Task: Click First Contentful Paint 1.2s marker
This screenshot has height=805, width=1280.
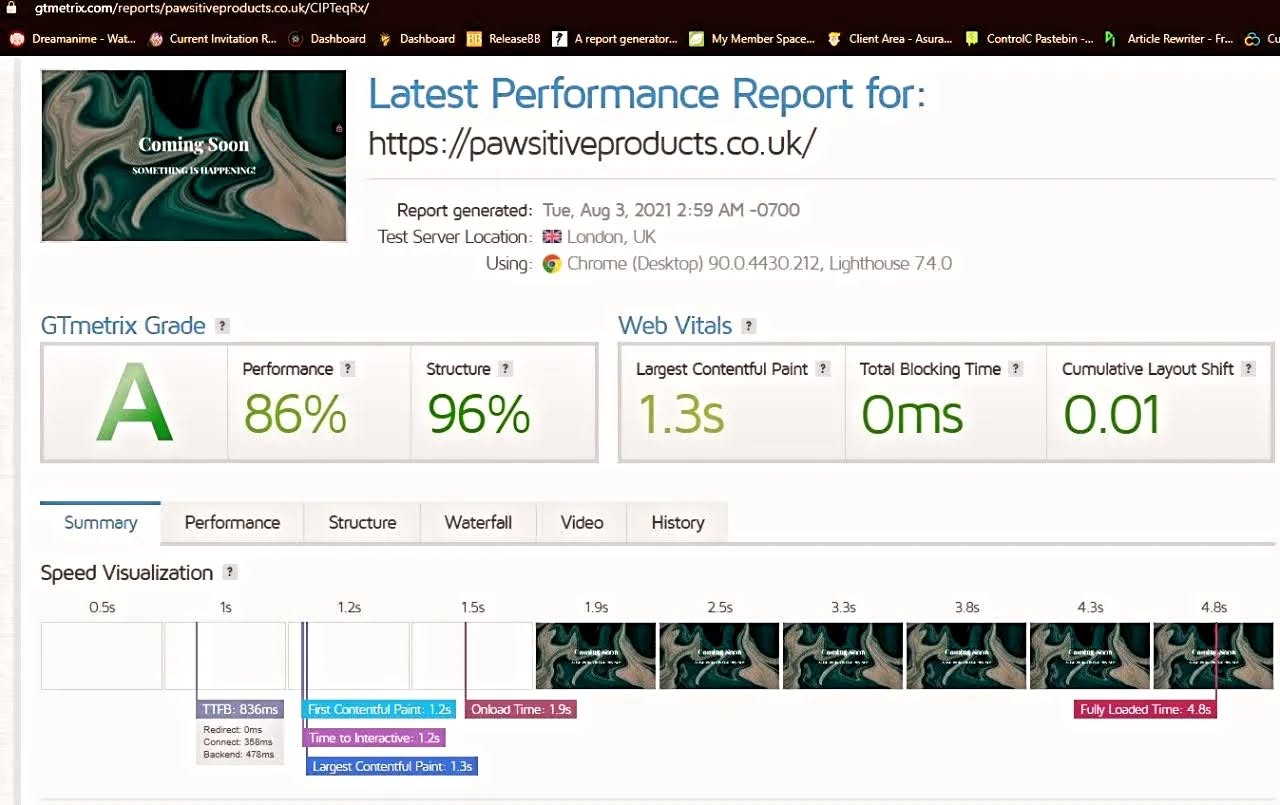Action: point(379,709)
